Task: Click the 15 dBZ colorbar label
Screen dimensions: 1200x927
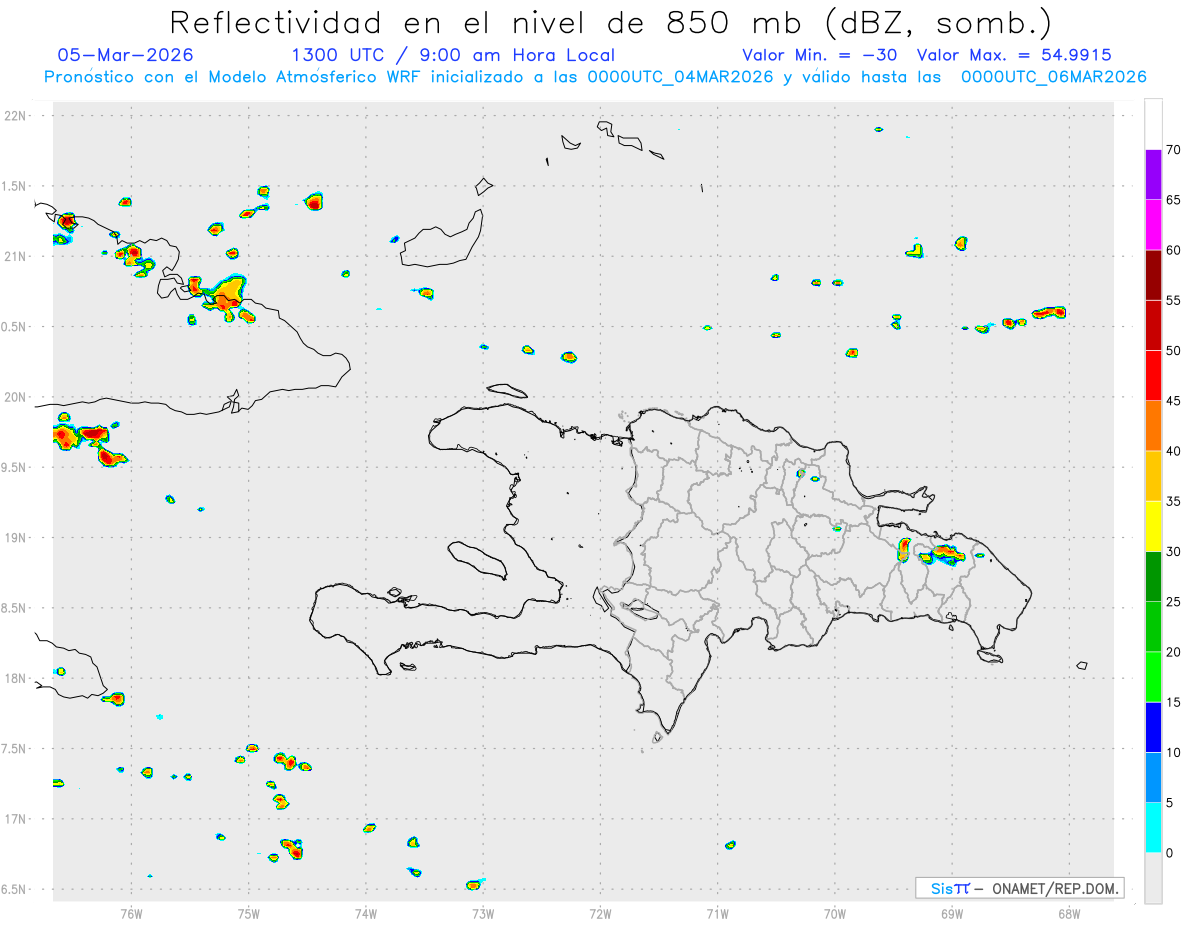Action: (x=1174, y=702)
